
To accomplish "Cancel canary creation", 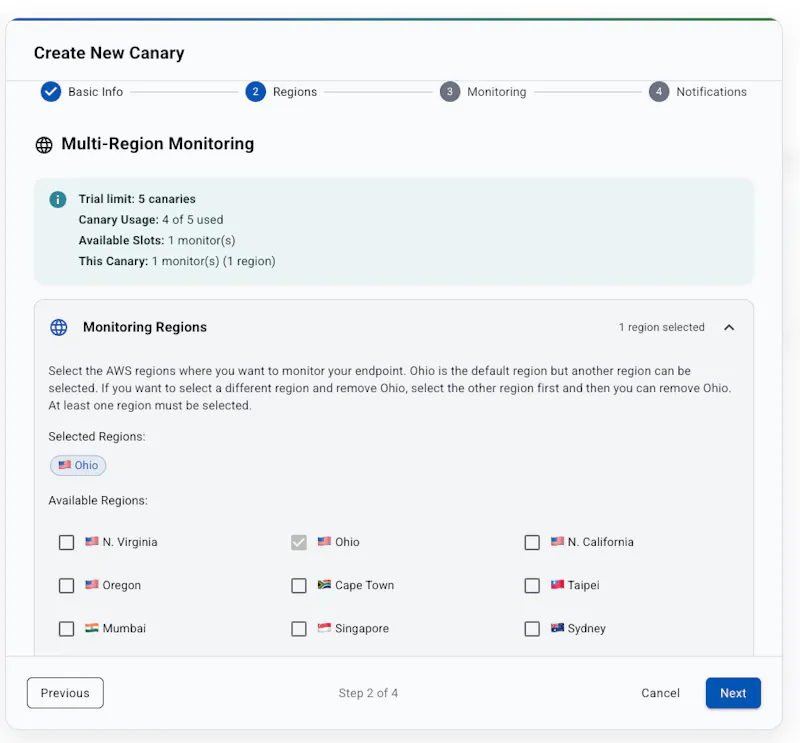I will tap(660, 693).
